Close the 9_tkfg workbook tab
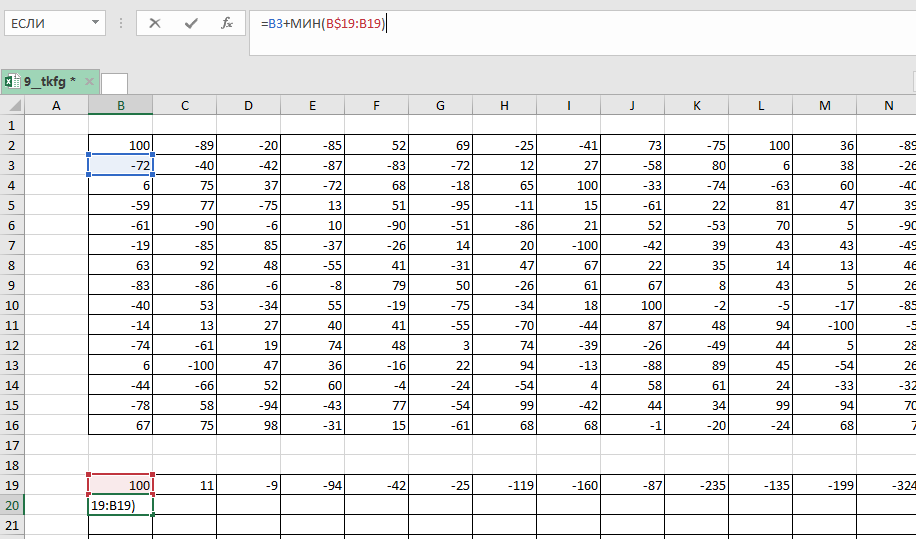916x539 pixels. [89, 82]
